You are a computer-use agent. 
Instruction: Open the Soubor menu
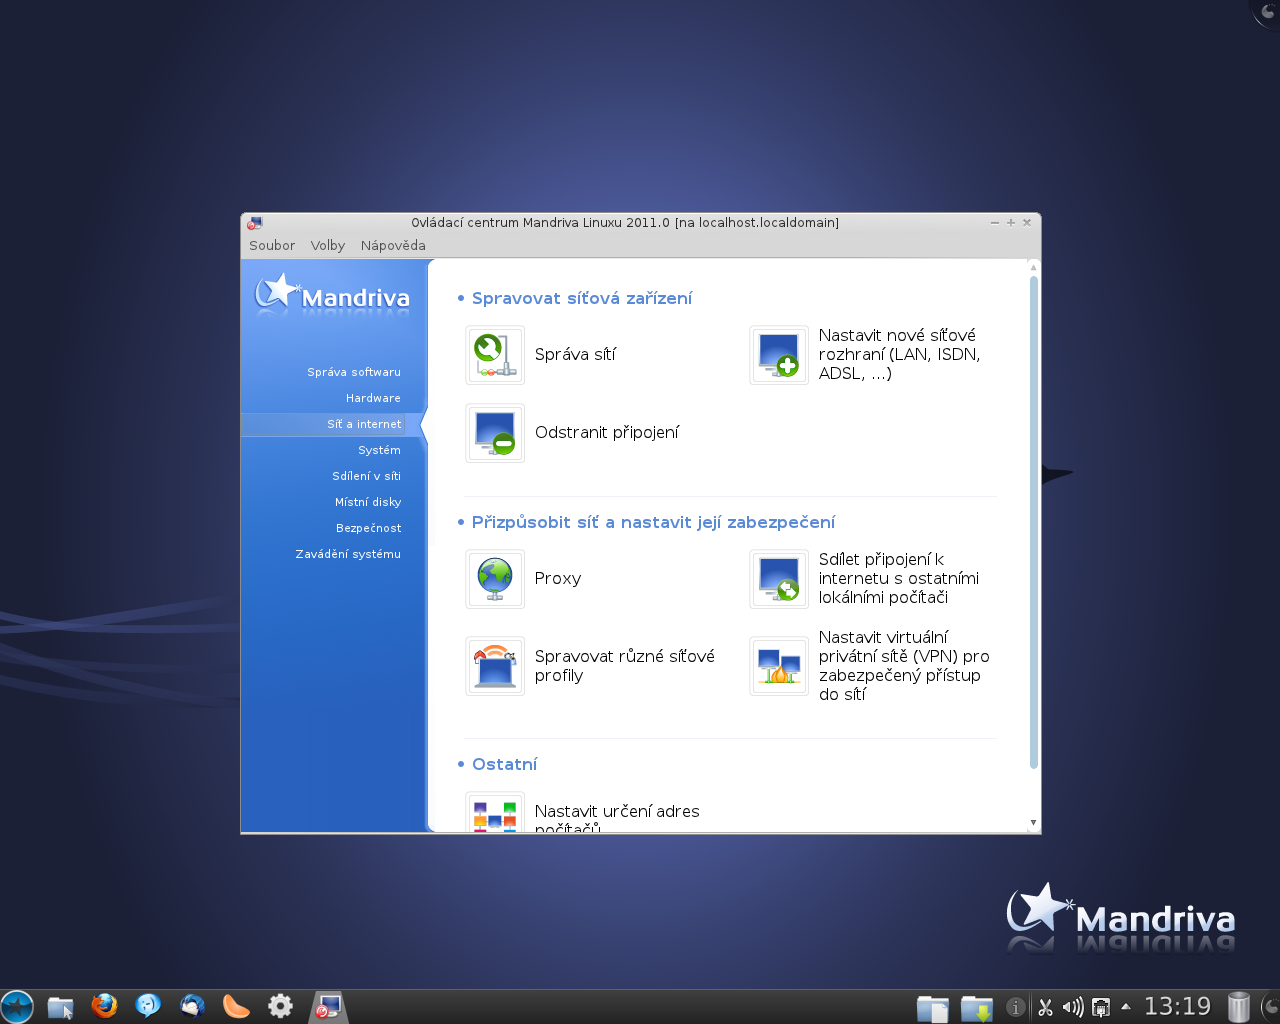pyautogui.click(x=272, y=246)
